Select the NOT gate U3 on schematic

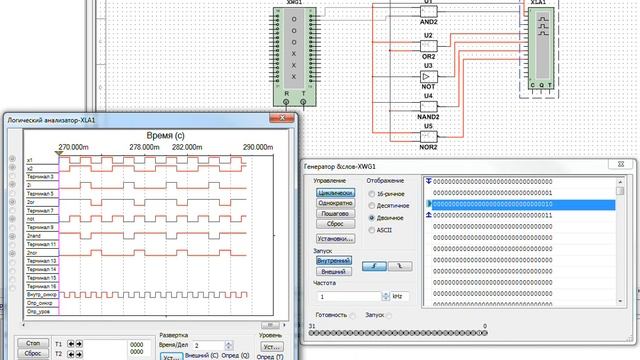pos(429,76)
